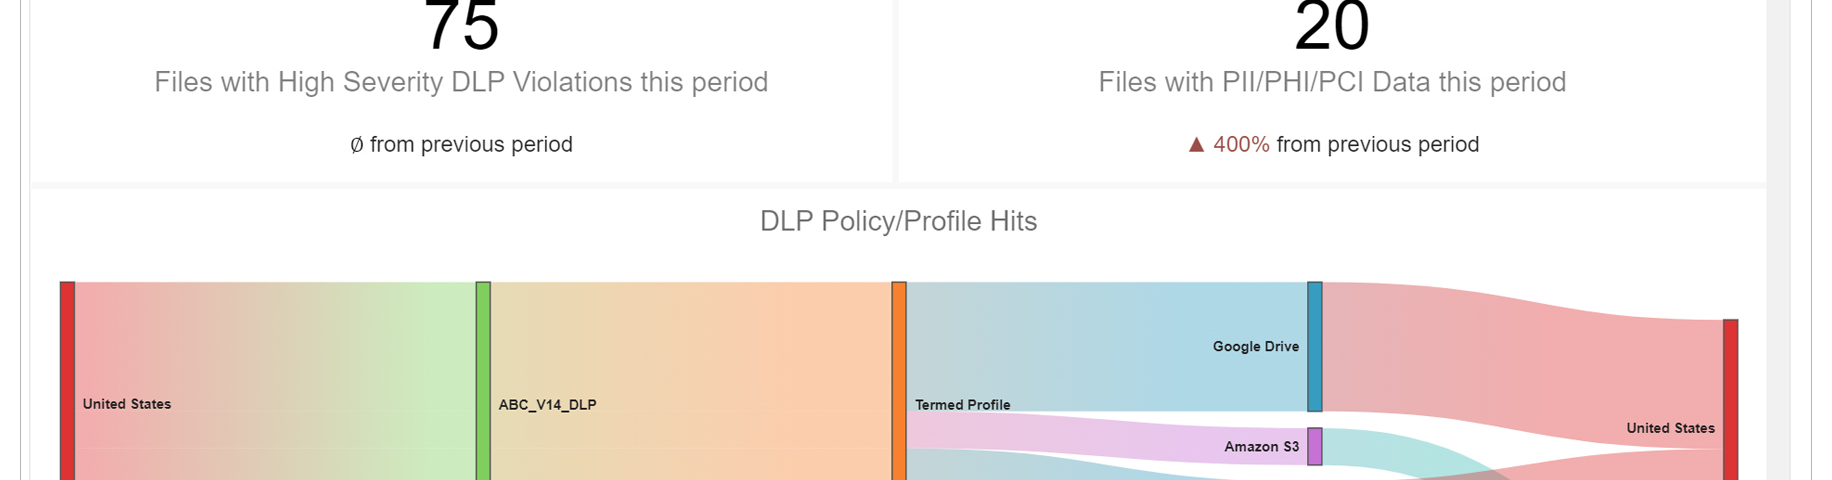Click 'Files with High Severity DLP Violations' caption
This screenshot has width=1832, height=480.
point(461,82)
